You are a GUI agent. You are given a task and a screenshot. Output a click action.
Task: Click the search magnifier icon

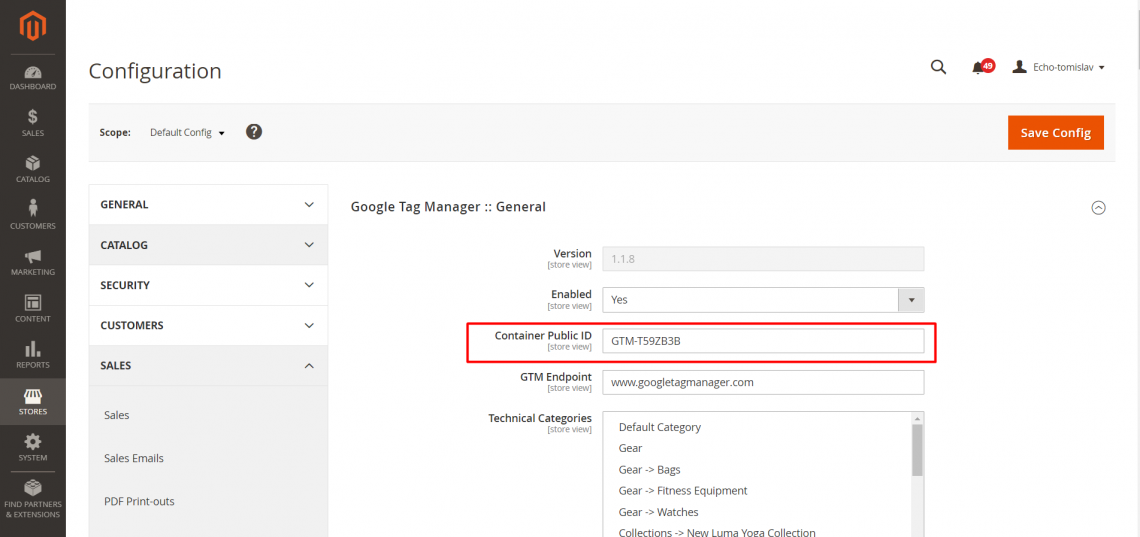pos(938,67)
